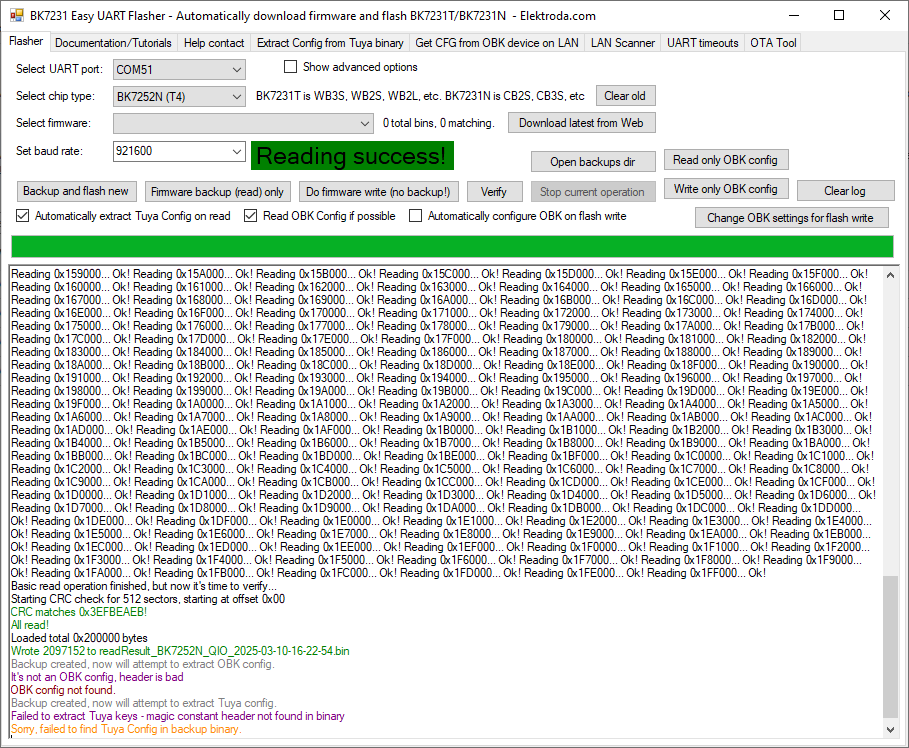The width and height of the screenshot is (909, 748).
Task: Click the Clear log button
Action: click(845, 191)
